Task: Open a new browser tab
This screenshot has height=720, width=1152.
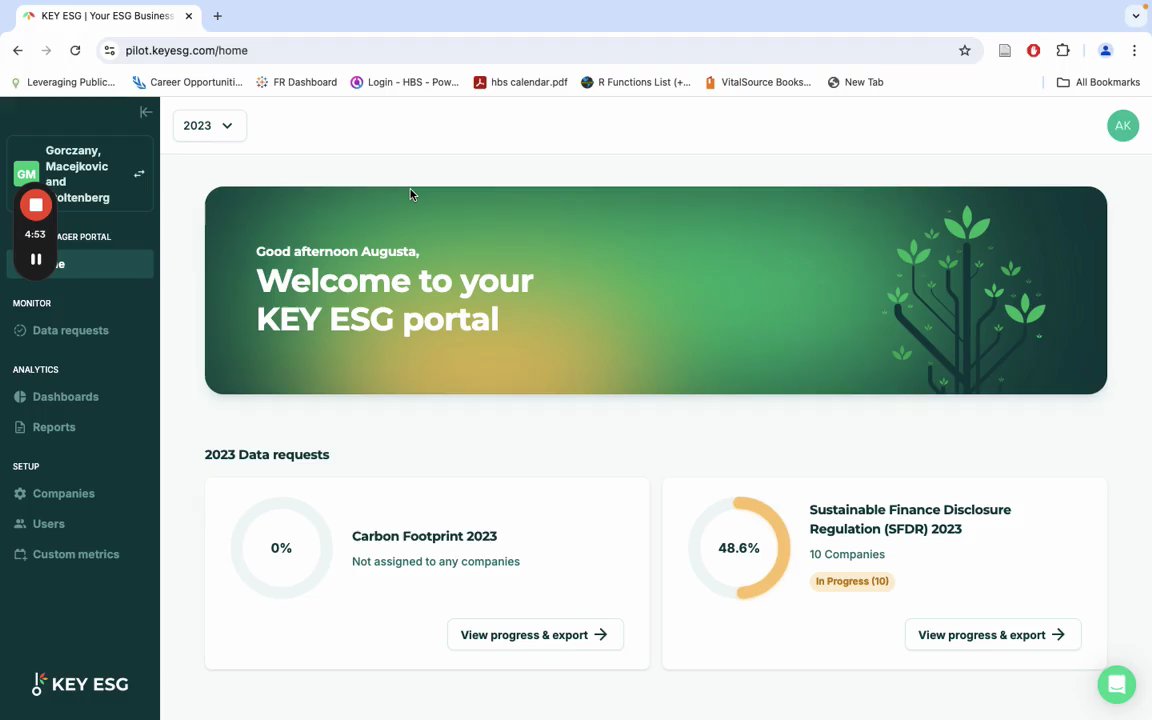Action: (217, 15)
